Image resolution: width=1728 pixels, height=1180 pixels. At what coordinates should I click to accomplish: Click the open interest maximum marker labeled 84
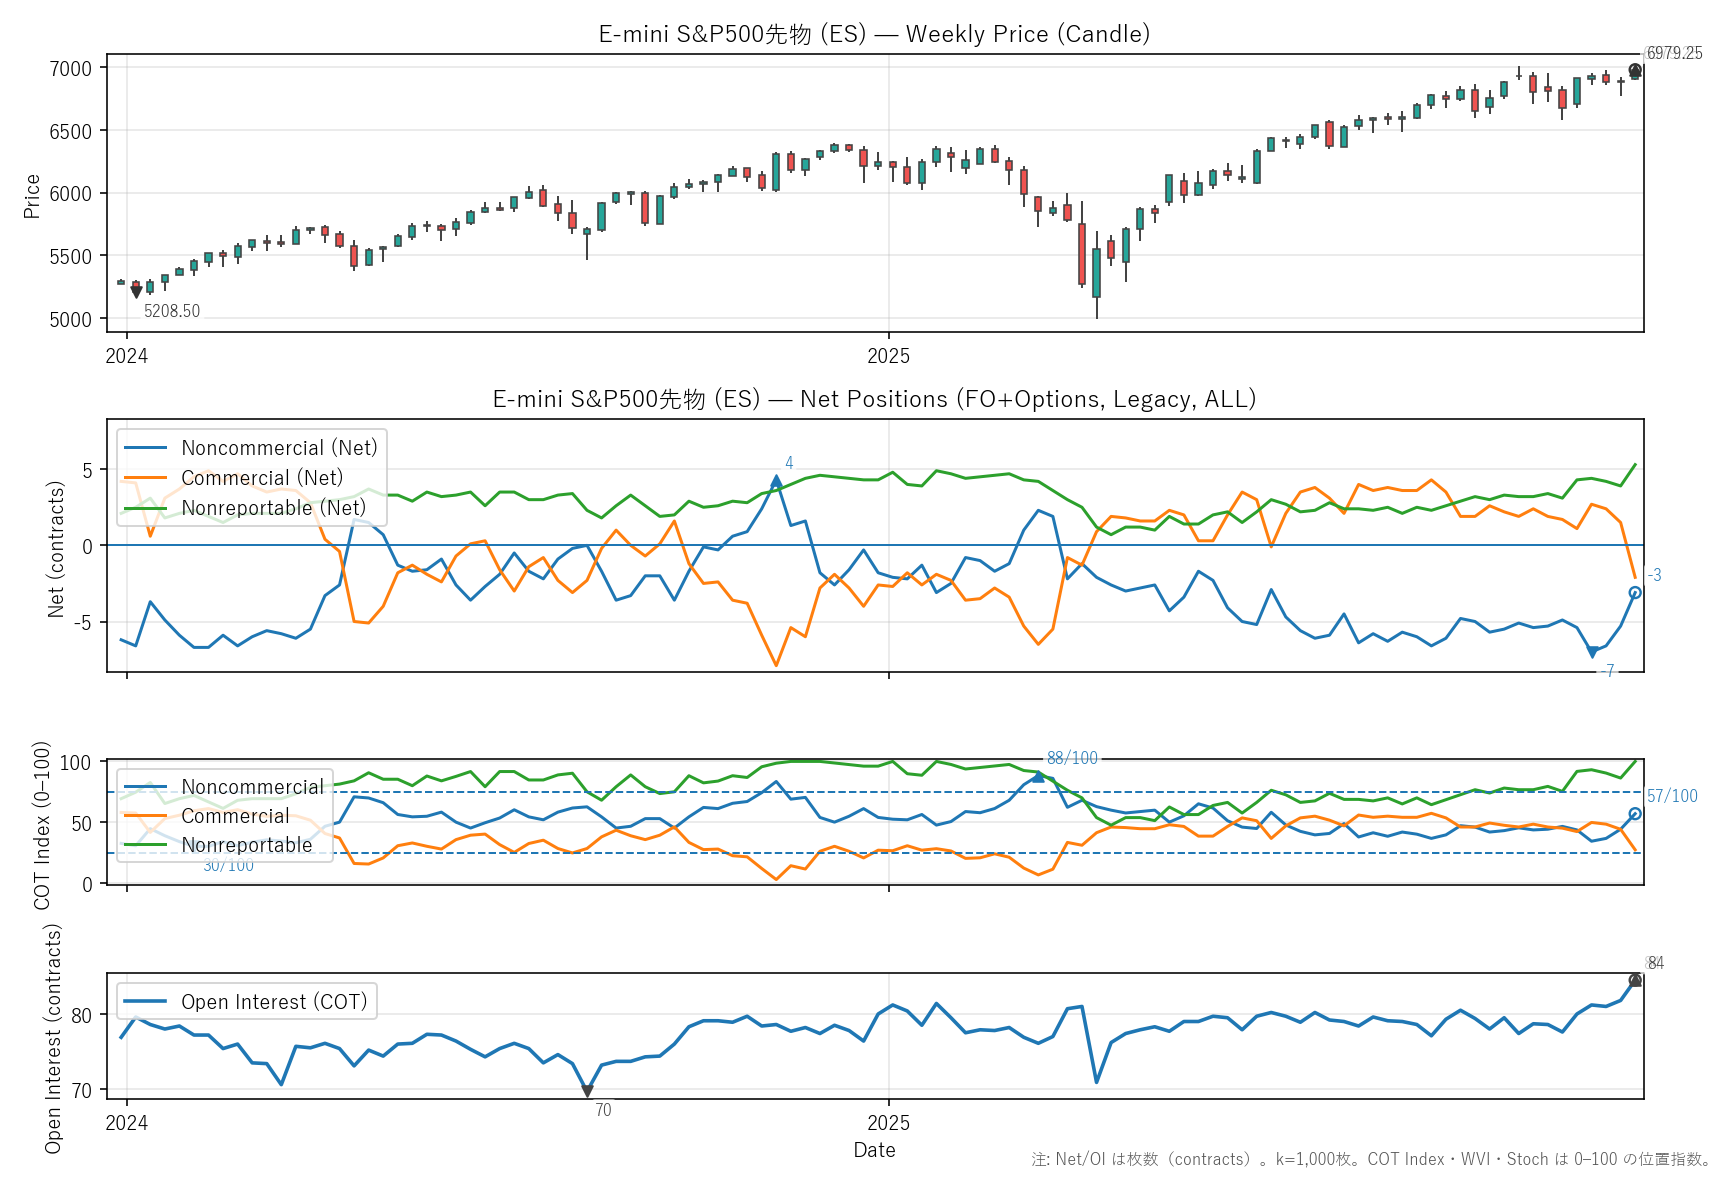pyautogui.click(x=1635, y=980)
